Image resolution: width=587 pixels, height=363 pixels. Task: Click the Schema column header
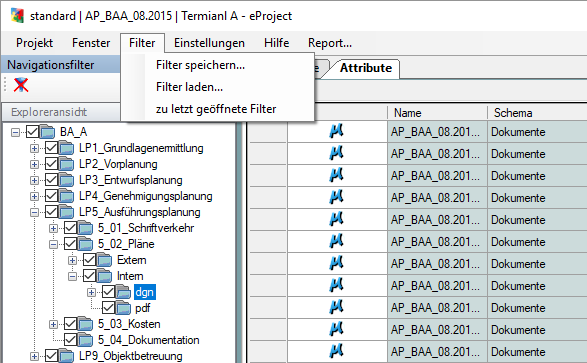(537, 113)
